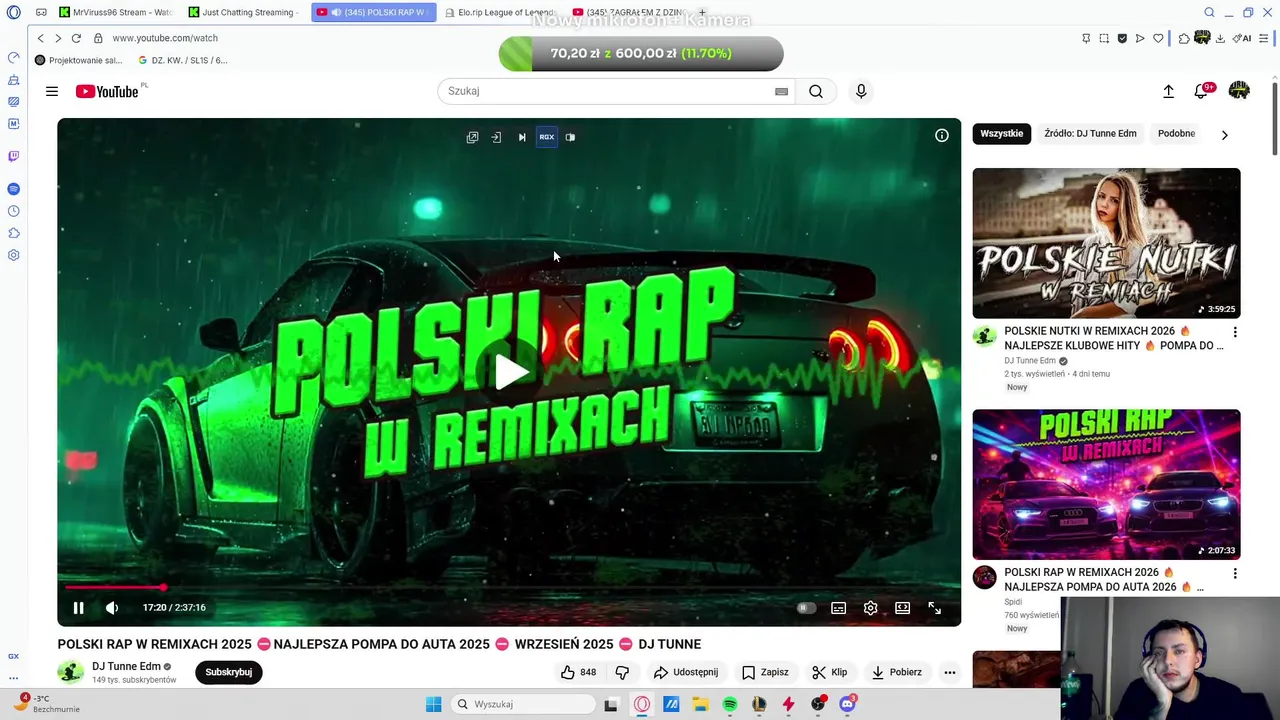Switch to MrViruss96 Stream tab
This screenshot has height=720, width=1280.
115,13
